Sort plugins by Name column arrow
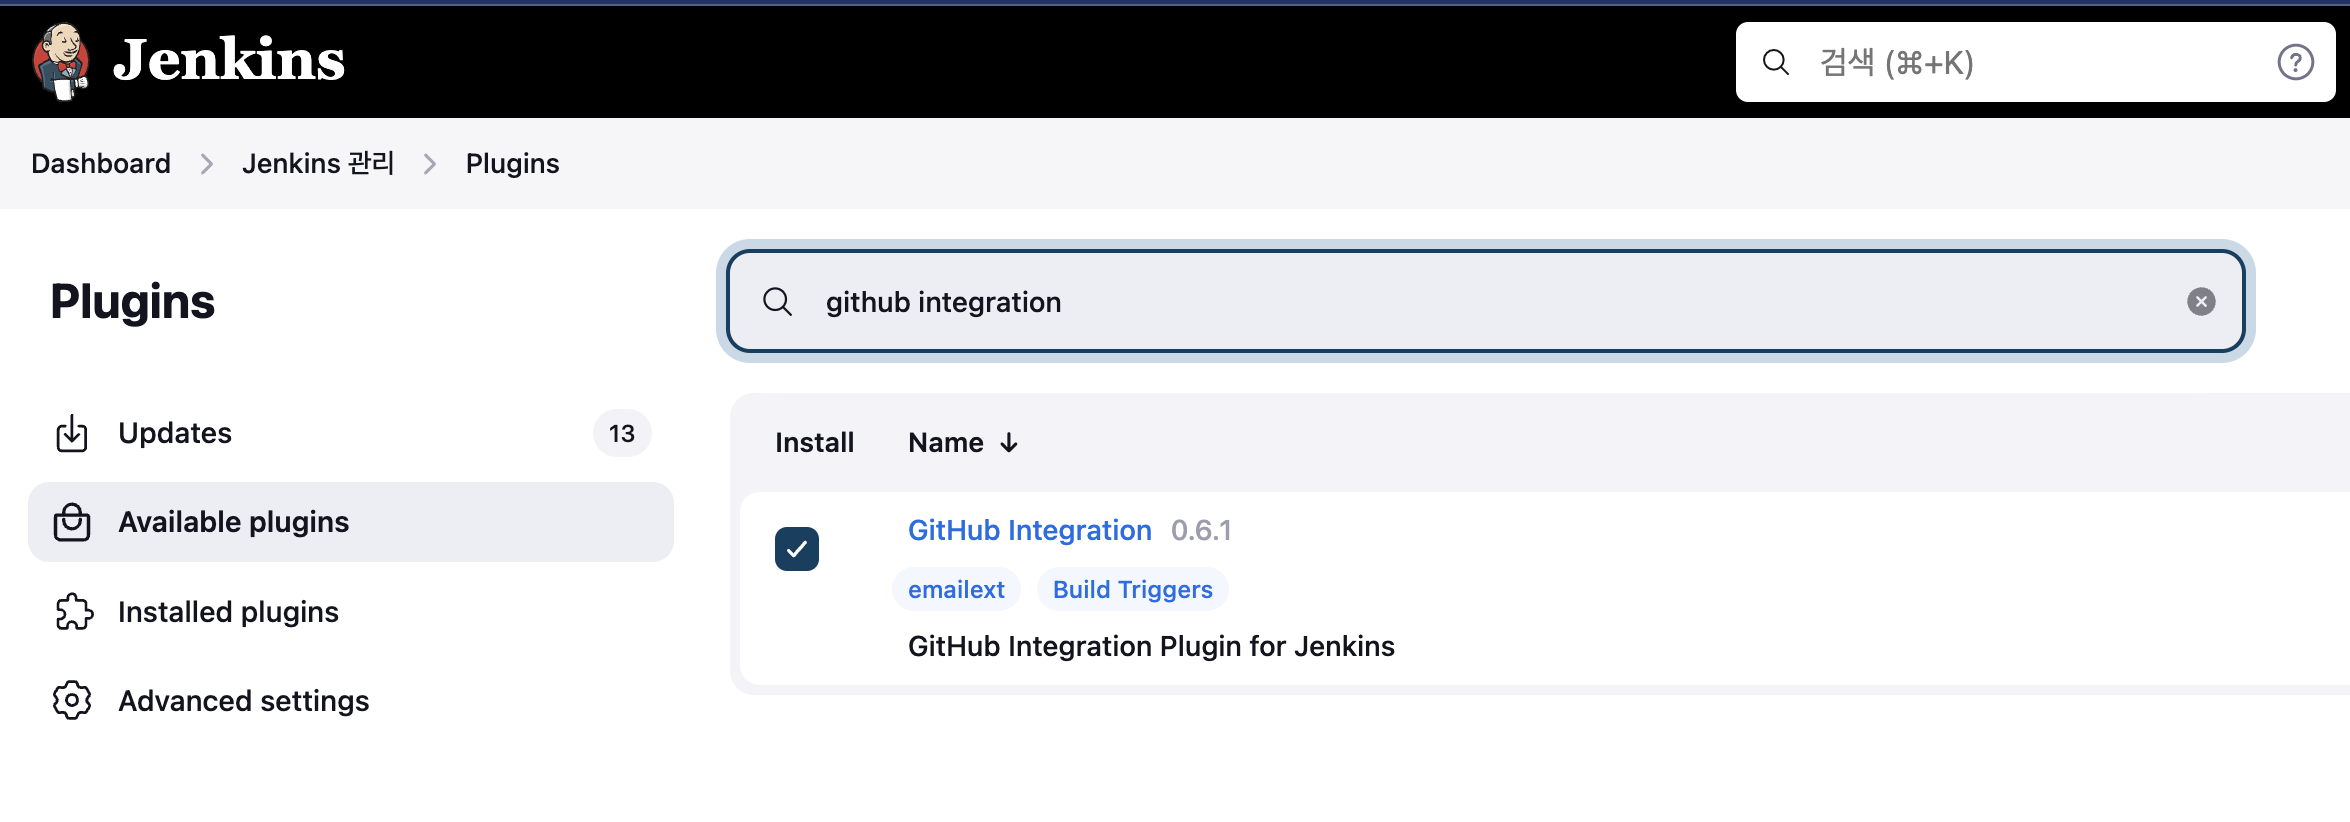Screen dimensions: 2350x822 tap(1009, 443)
